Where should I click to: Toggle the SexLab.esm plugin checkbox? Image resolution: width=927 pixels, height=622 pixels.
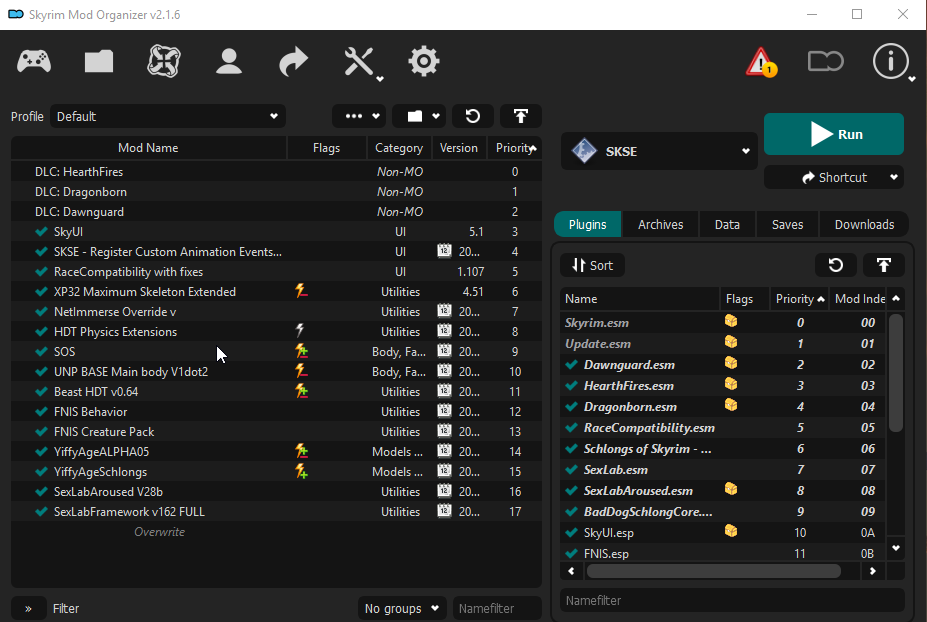click(571, 469)
